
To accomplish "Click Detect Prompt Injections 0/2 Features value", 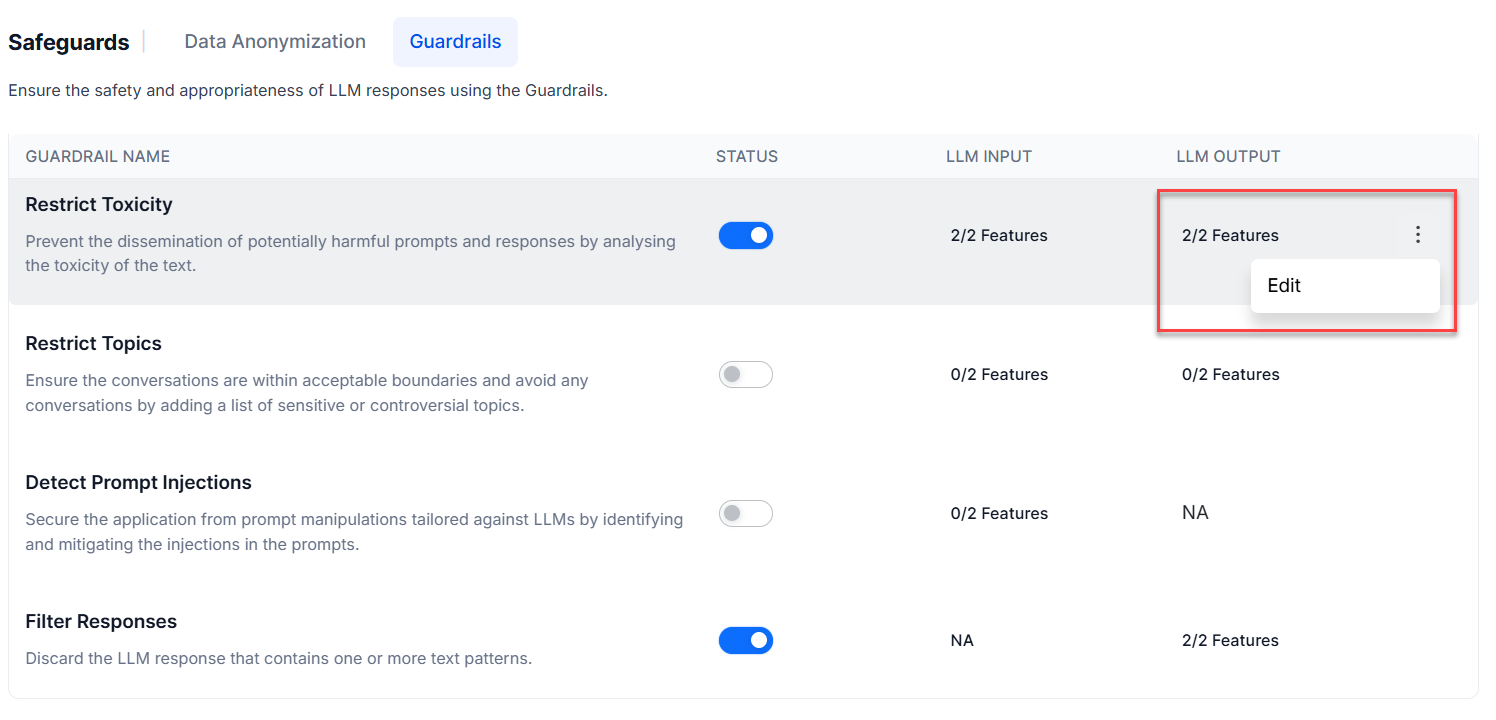I will click(x=999, y=514).
